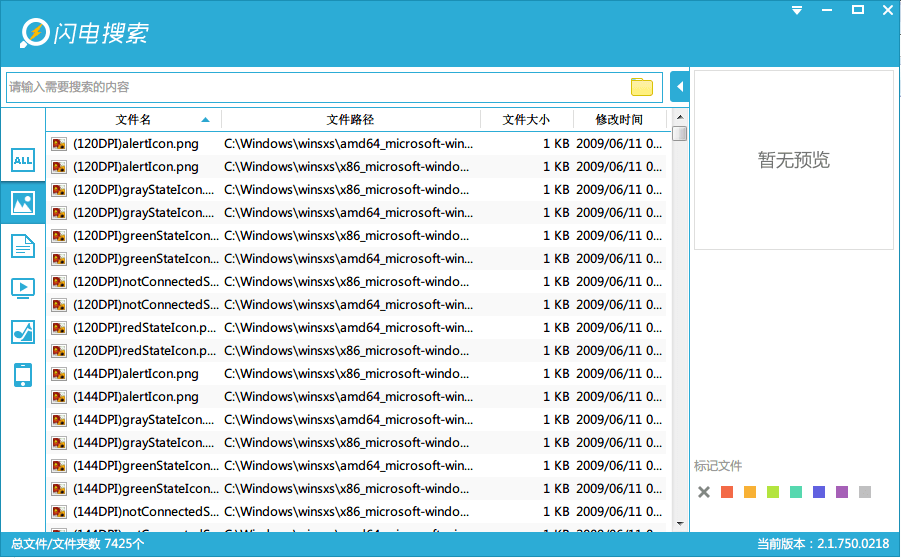
Task: Select (120DPI)alertIcon.png row with x86 path
Action: pyautogui.click(x=356, y=167)
